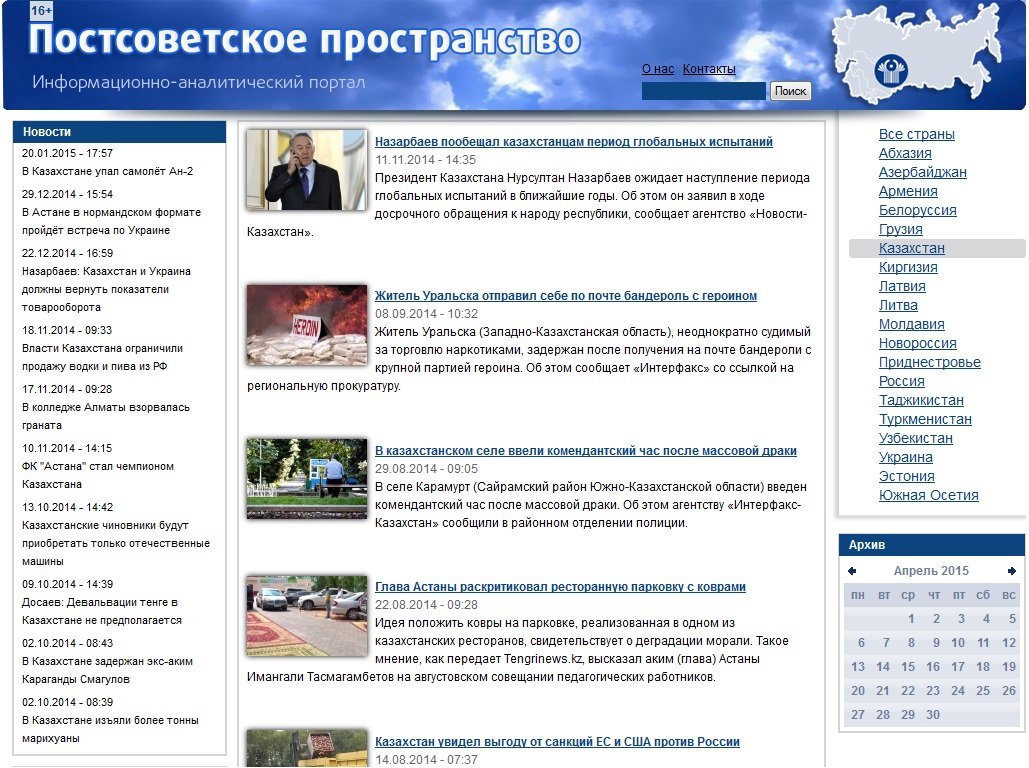Open news about ограничение продажи водки и пива
The height and width of the screenshot is (768, 1029).
[102, 358]
